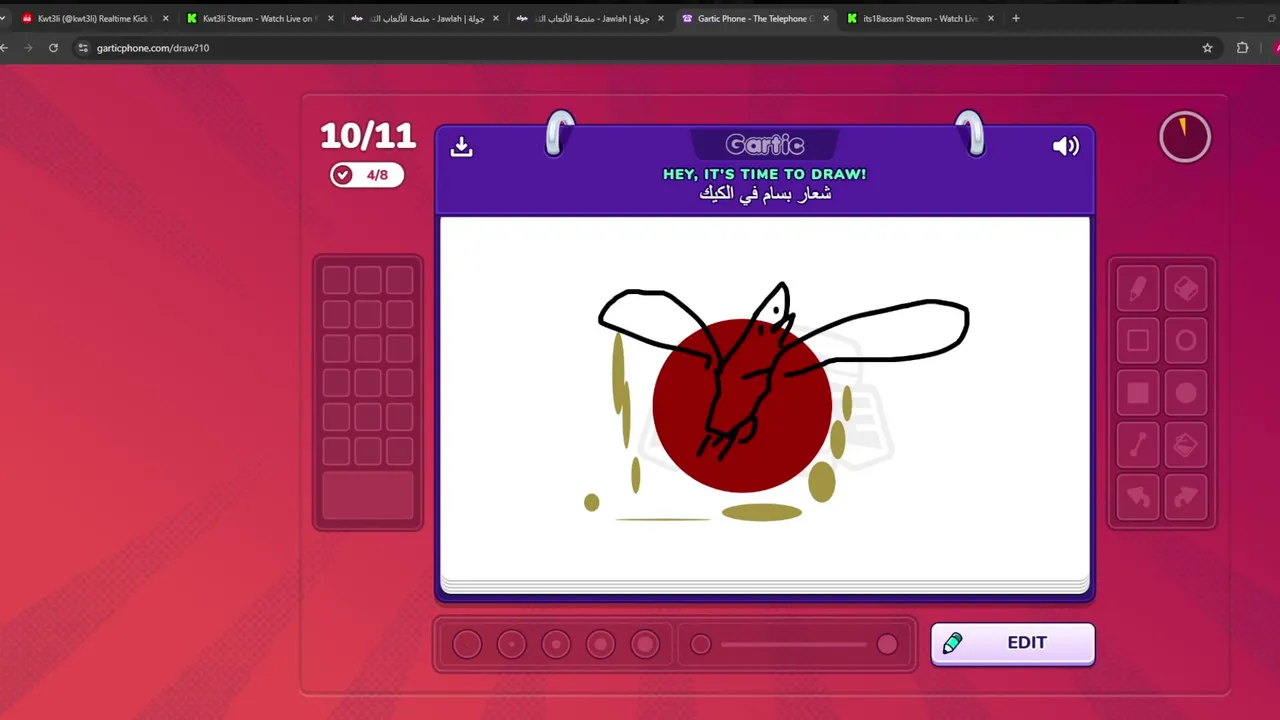The width and height of the screenshot is (1280, 720).
Task: Close the Gartic Phone tab
Action: (x=826, y=18)
